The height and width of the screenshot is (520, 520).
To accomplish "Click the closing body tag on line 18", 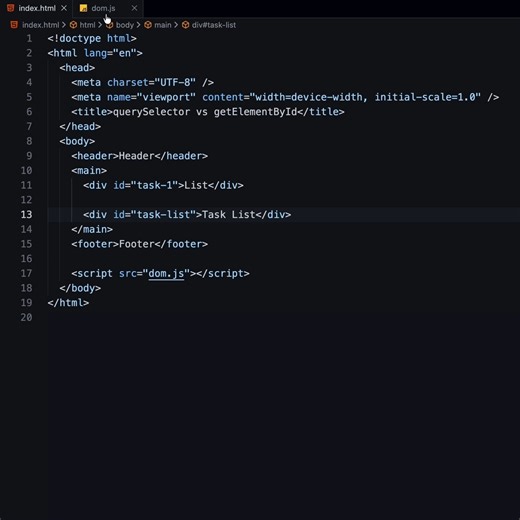I will point(80,288).
